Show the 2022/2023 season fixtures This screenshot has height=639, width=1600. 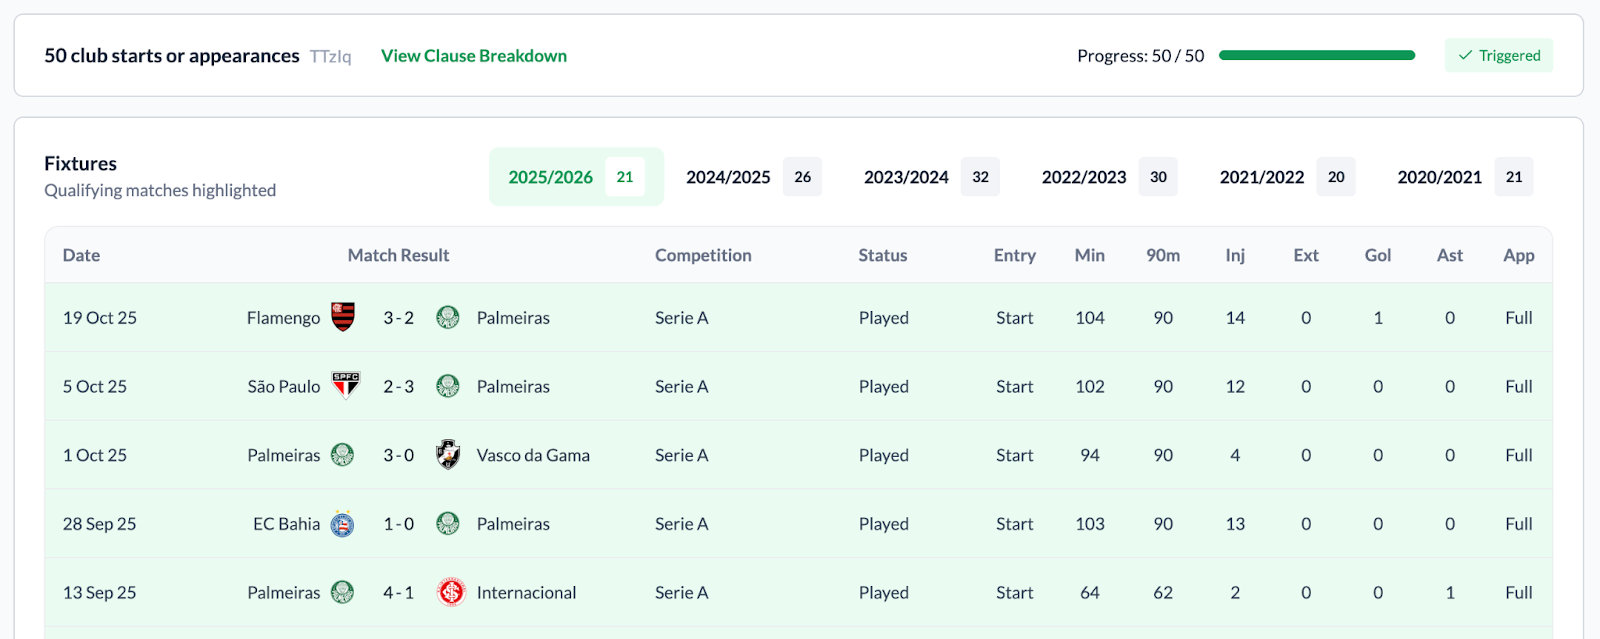click(x=1108, y=177)
